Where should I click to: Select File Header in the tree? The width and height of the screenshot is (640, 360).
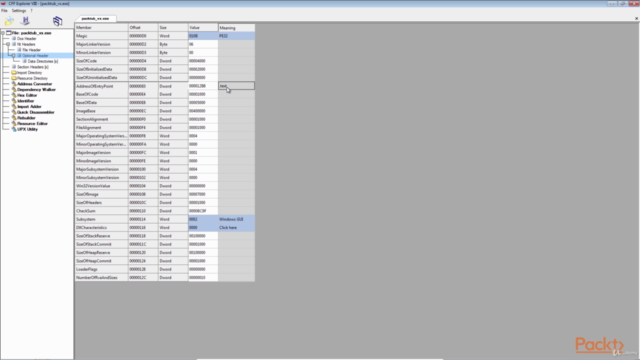point(31,50)
